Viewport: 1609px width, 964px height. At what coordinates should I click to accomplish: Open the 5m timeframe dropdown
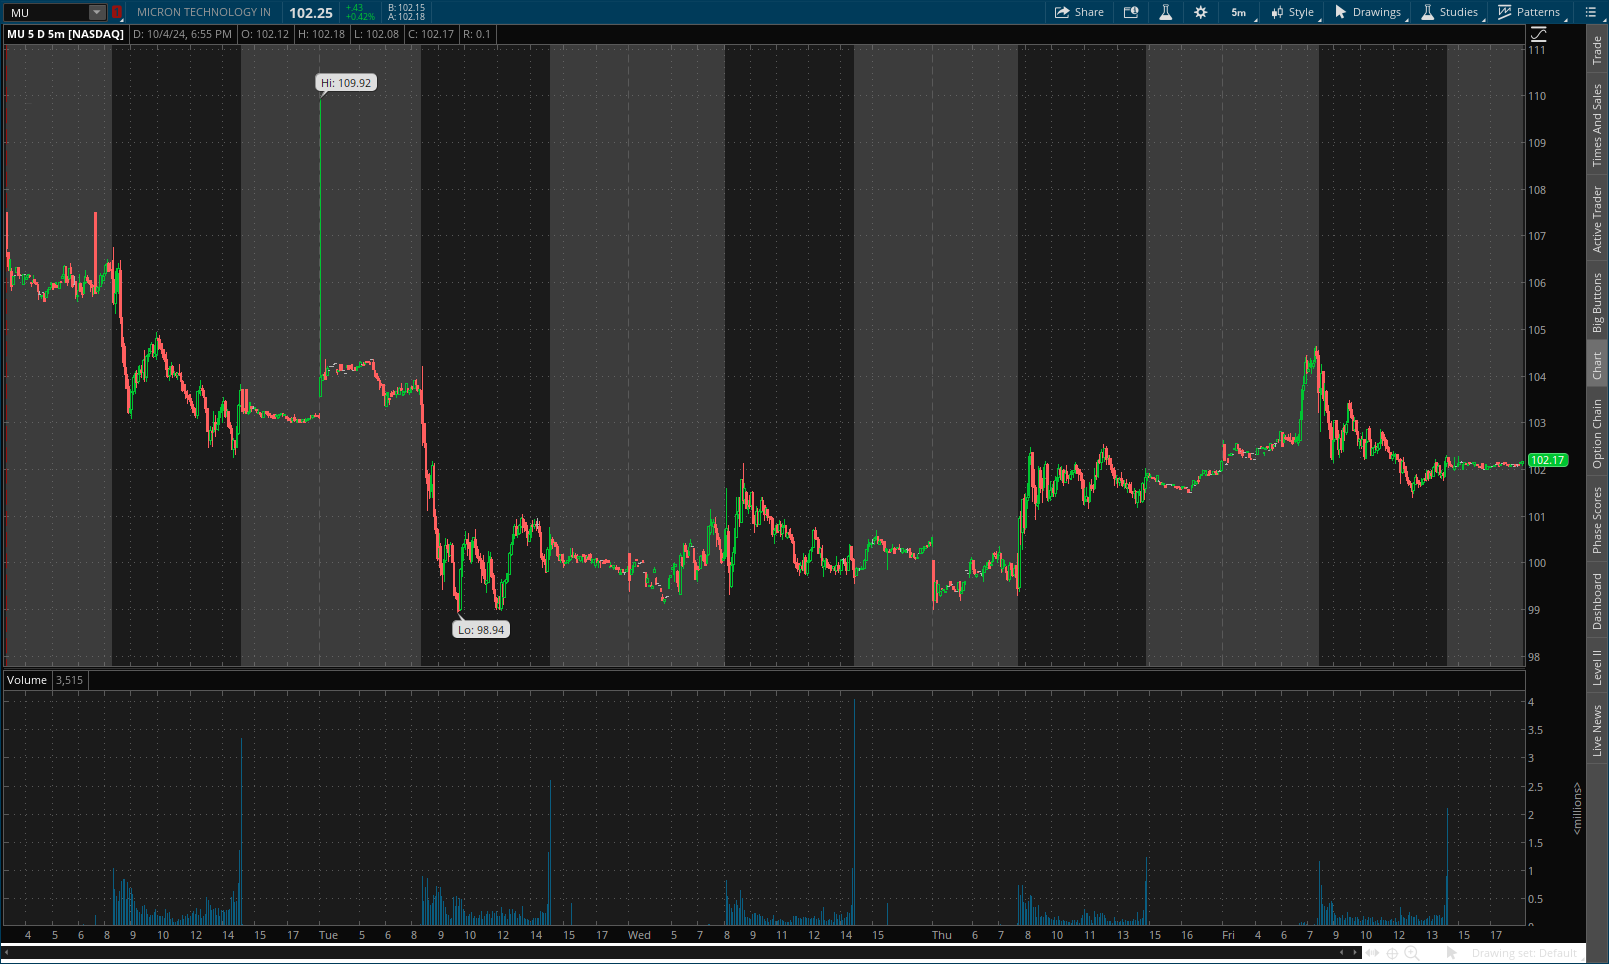(1238, 12)
